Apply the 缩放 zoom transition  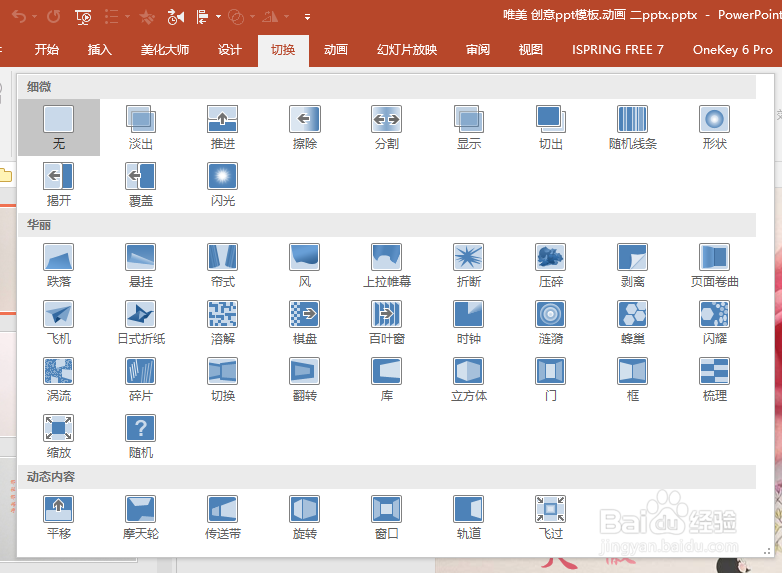coord(59,436)
